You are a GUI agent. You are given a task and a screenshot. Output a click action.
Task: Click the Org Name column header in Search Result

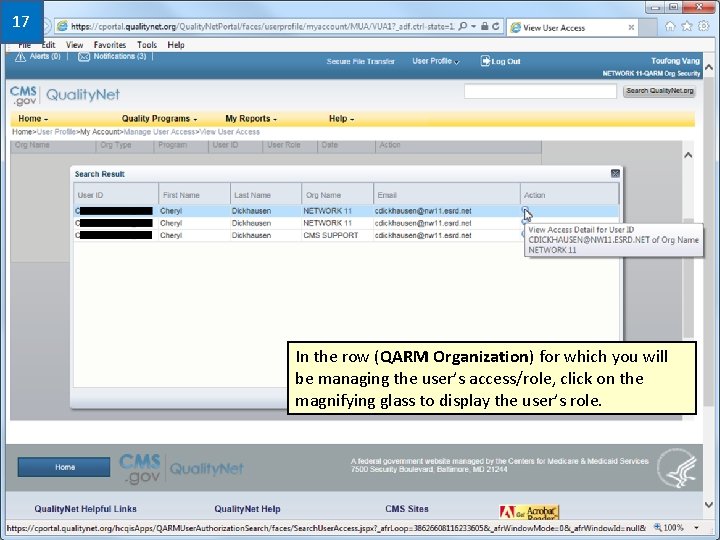338,195
